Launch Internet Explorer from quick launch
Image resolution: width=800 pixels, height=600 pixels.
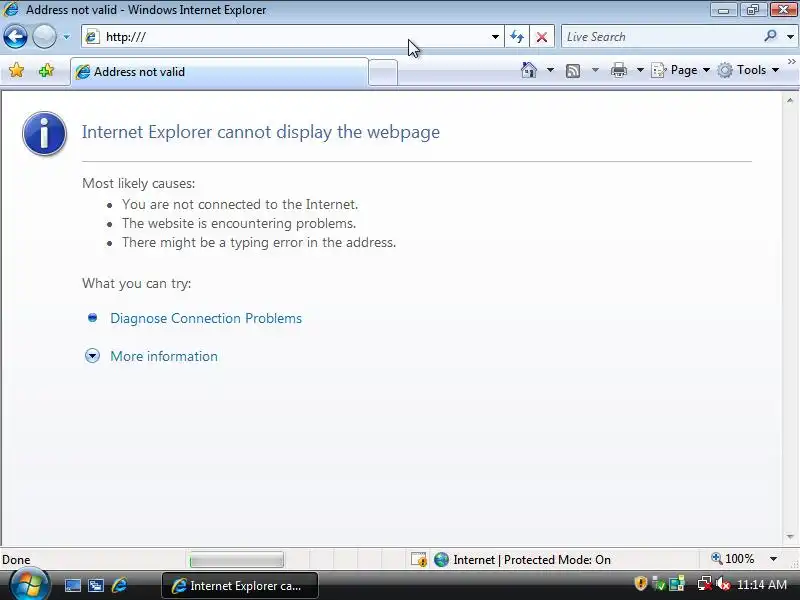pos(119,585)
